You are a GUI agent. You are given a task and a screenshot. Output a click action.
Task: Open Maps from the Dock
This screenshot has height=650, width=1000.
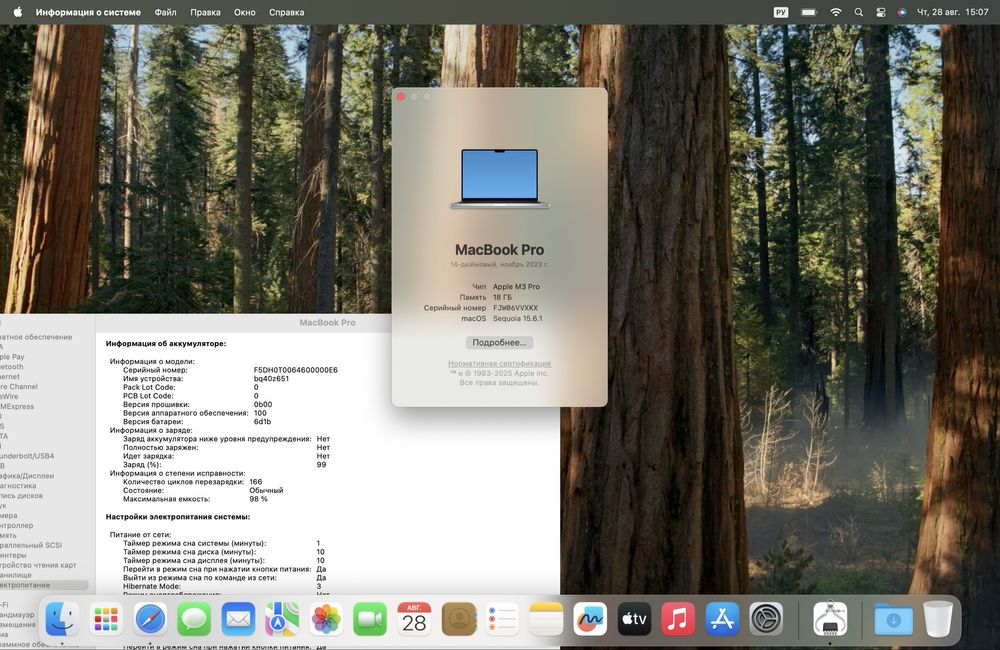[282, 619]
